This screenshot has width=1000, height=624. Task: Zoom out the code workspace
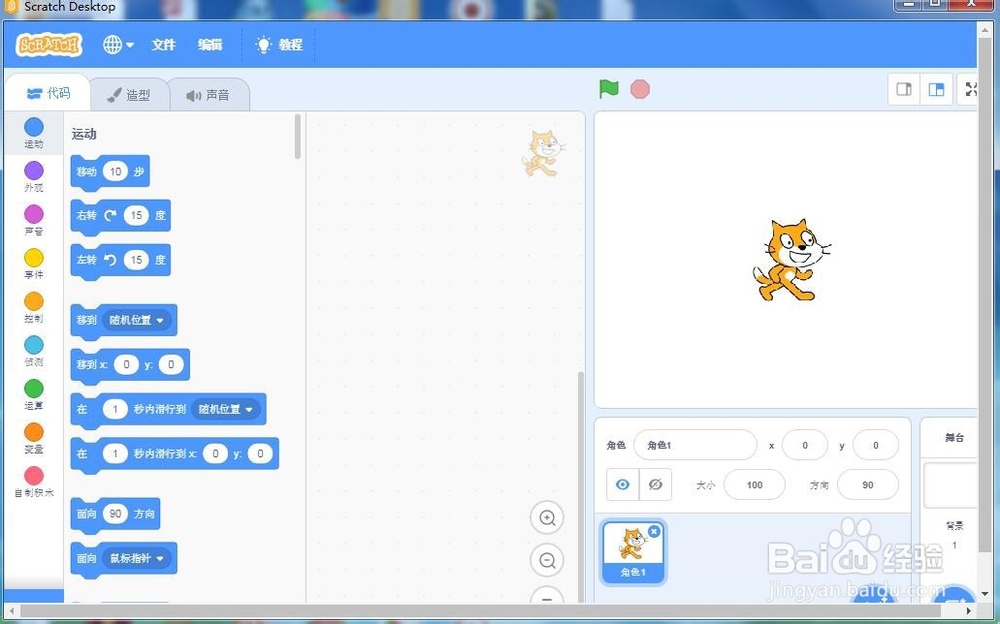(547, 560)
